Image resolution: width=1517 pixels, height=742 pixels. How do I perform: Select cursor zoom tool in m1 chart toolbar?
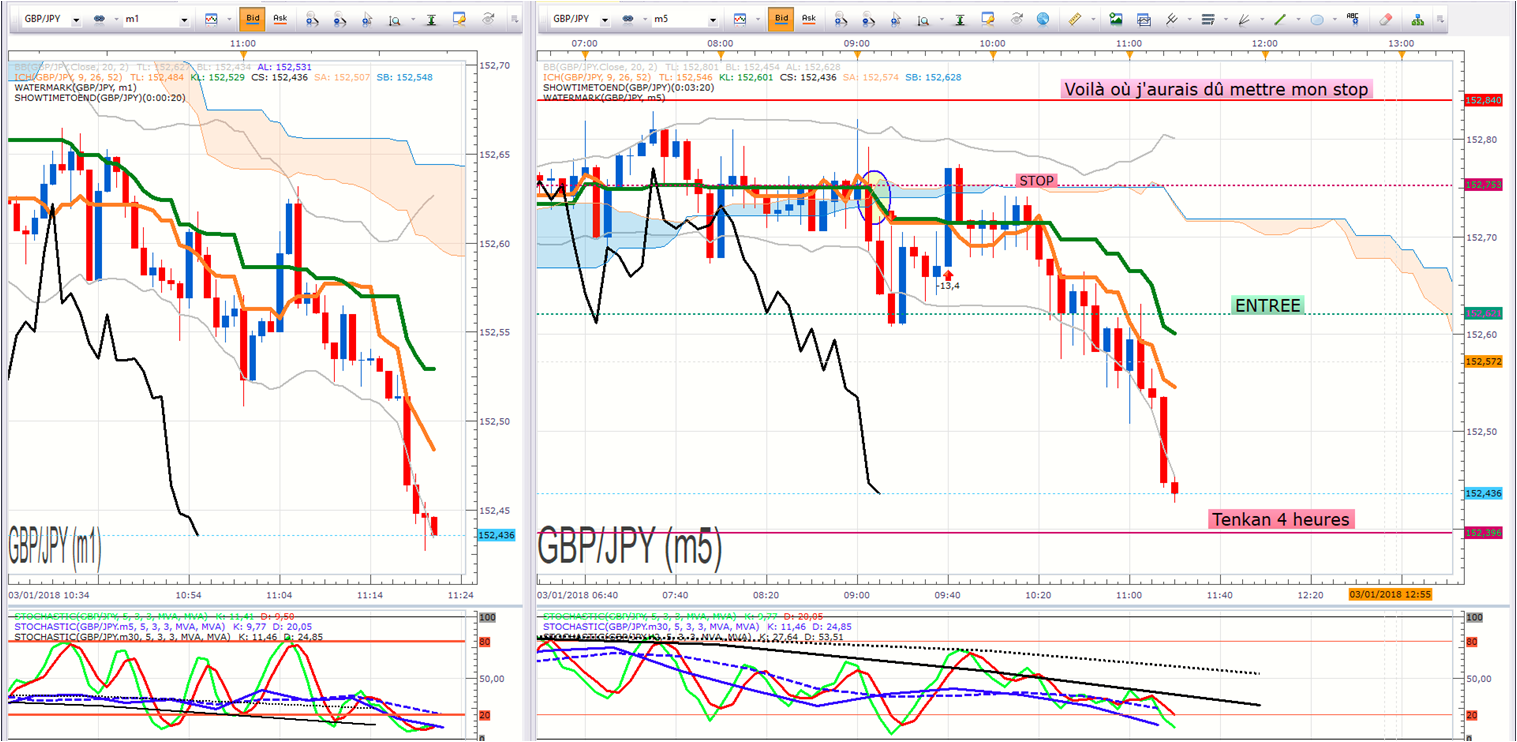[368, 19]
